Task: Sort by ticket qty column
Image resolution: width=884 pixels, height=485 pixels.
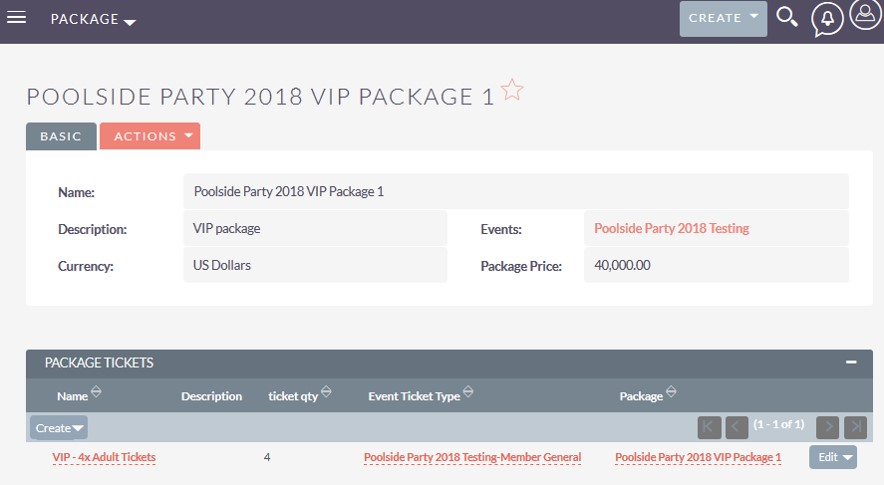Action: coord(326,391)
